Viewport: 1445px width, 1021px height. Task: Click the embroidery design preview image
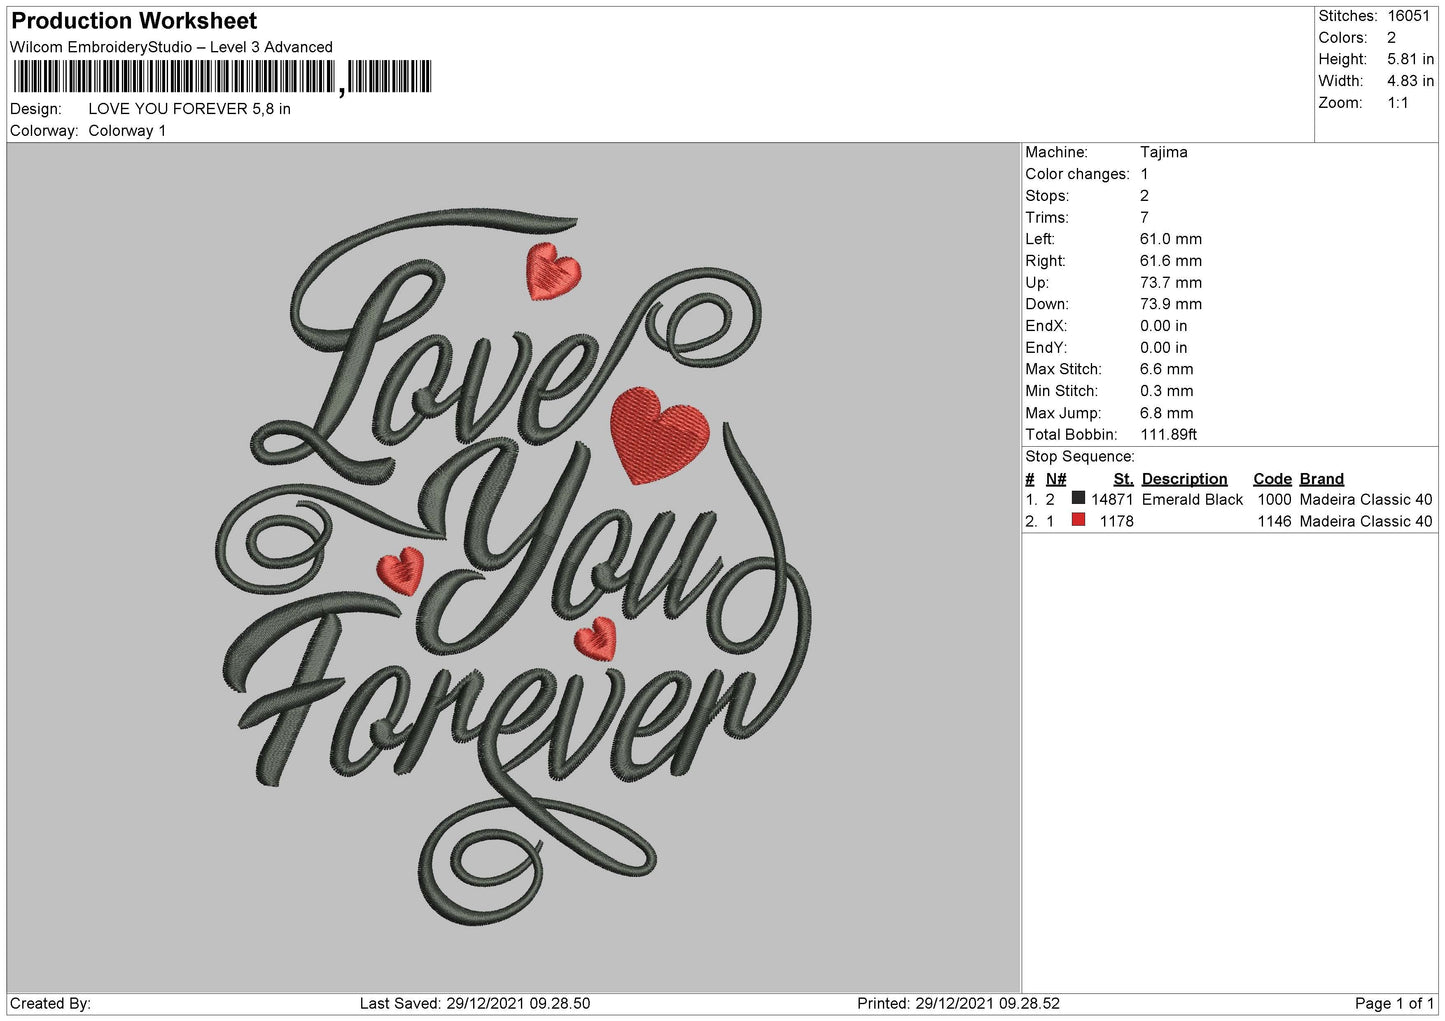[x=514, y=567]
